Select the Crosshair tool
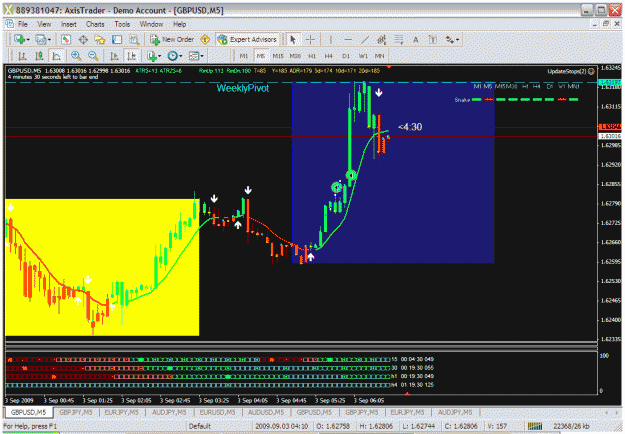Image resolution: width=625 pixels, height=434 pixels. [311, 39]
